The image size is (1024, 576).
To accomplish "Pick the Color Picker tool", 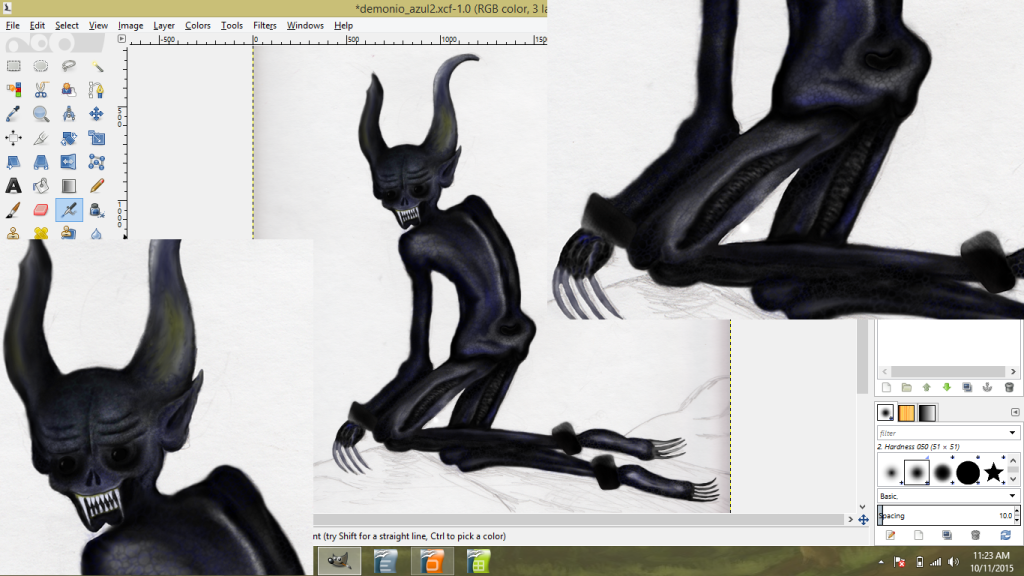I will click(x=13, y=113).
